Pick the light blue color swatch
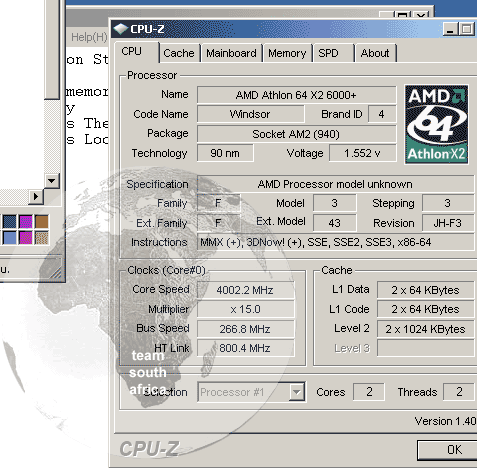Screen dimensions: 477x468 pyautogui.click(x=9, y=238)
